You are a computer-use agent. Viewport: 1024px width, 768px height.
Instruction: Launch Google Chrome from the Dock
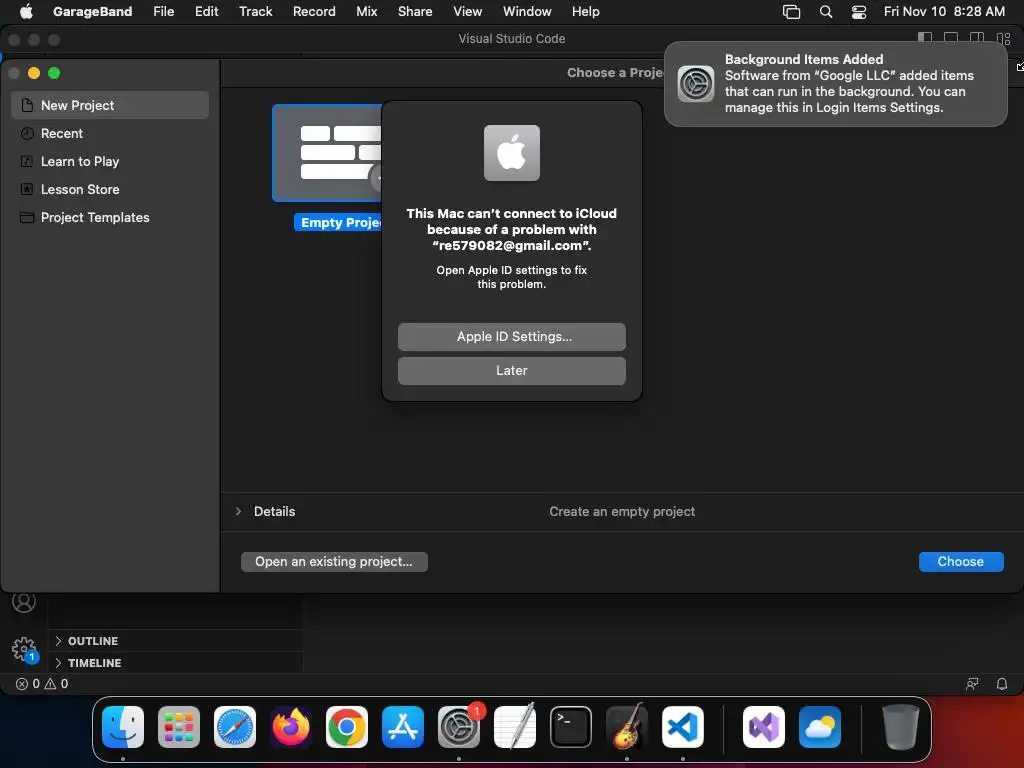pyautogui.click(x=347, y=727)
